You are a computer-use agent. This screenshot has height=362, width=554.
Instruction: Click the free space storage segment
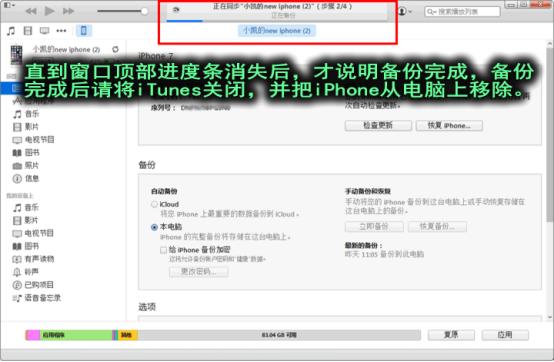(x=279, y=335)
